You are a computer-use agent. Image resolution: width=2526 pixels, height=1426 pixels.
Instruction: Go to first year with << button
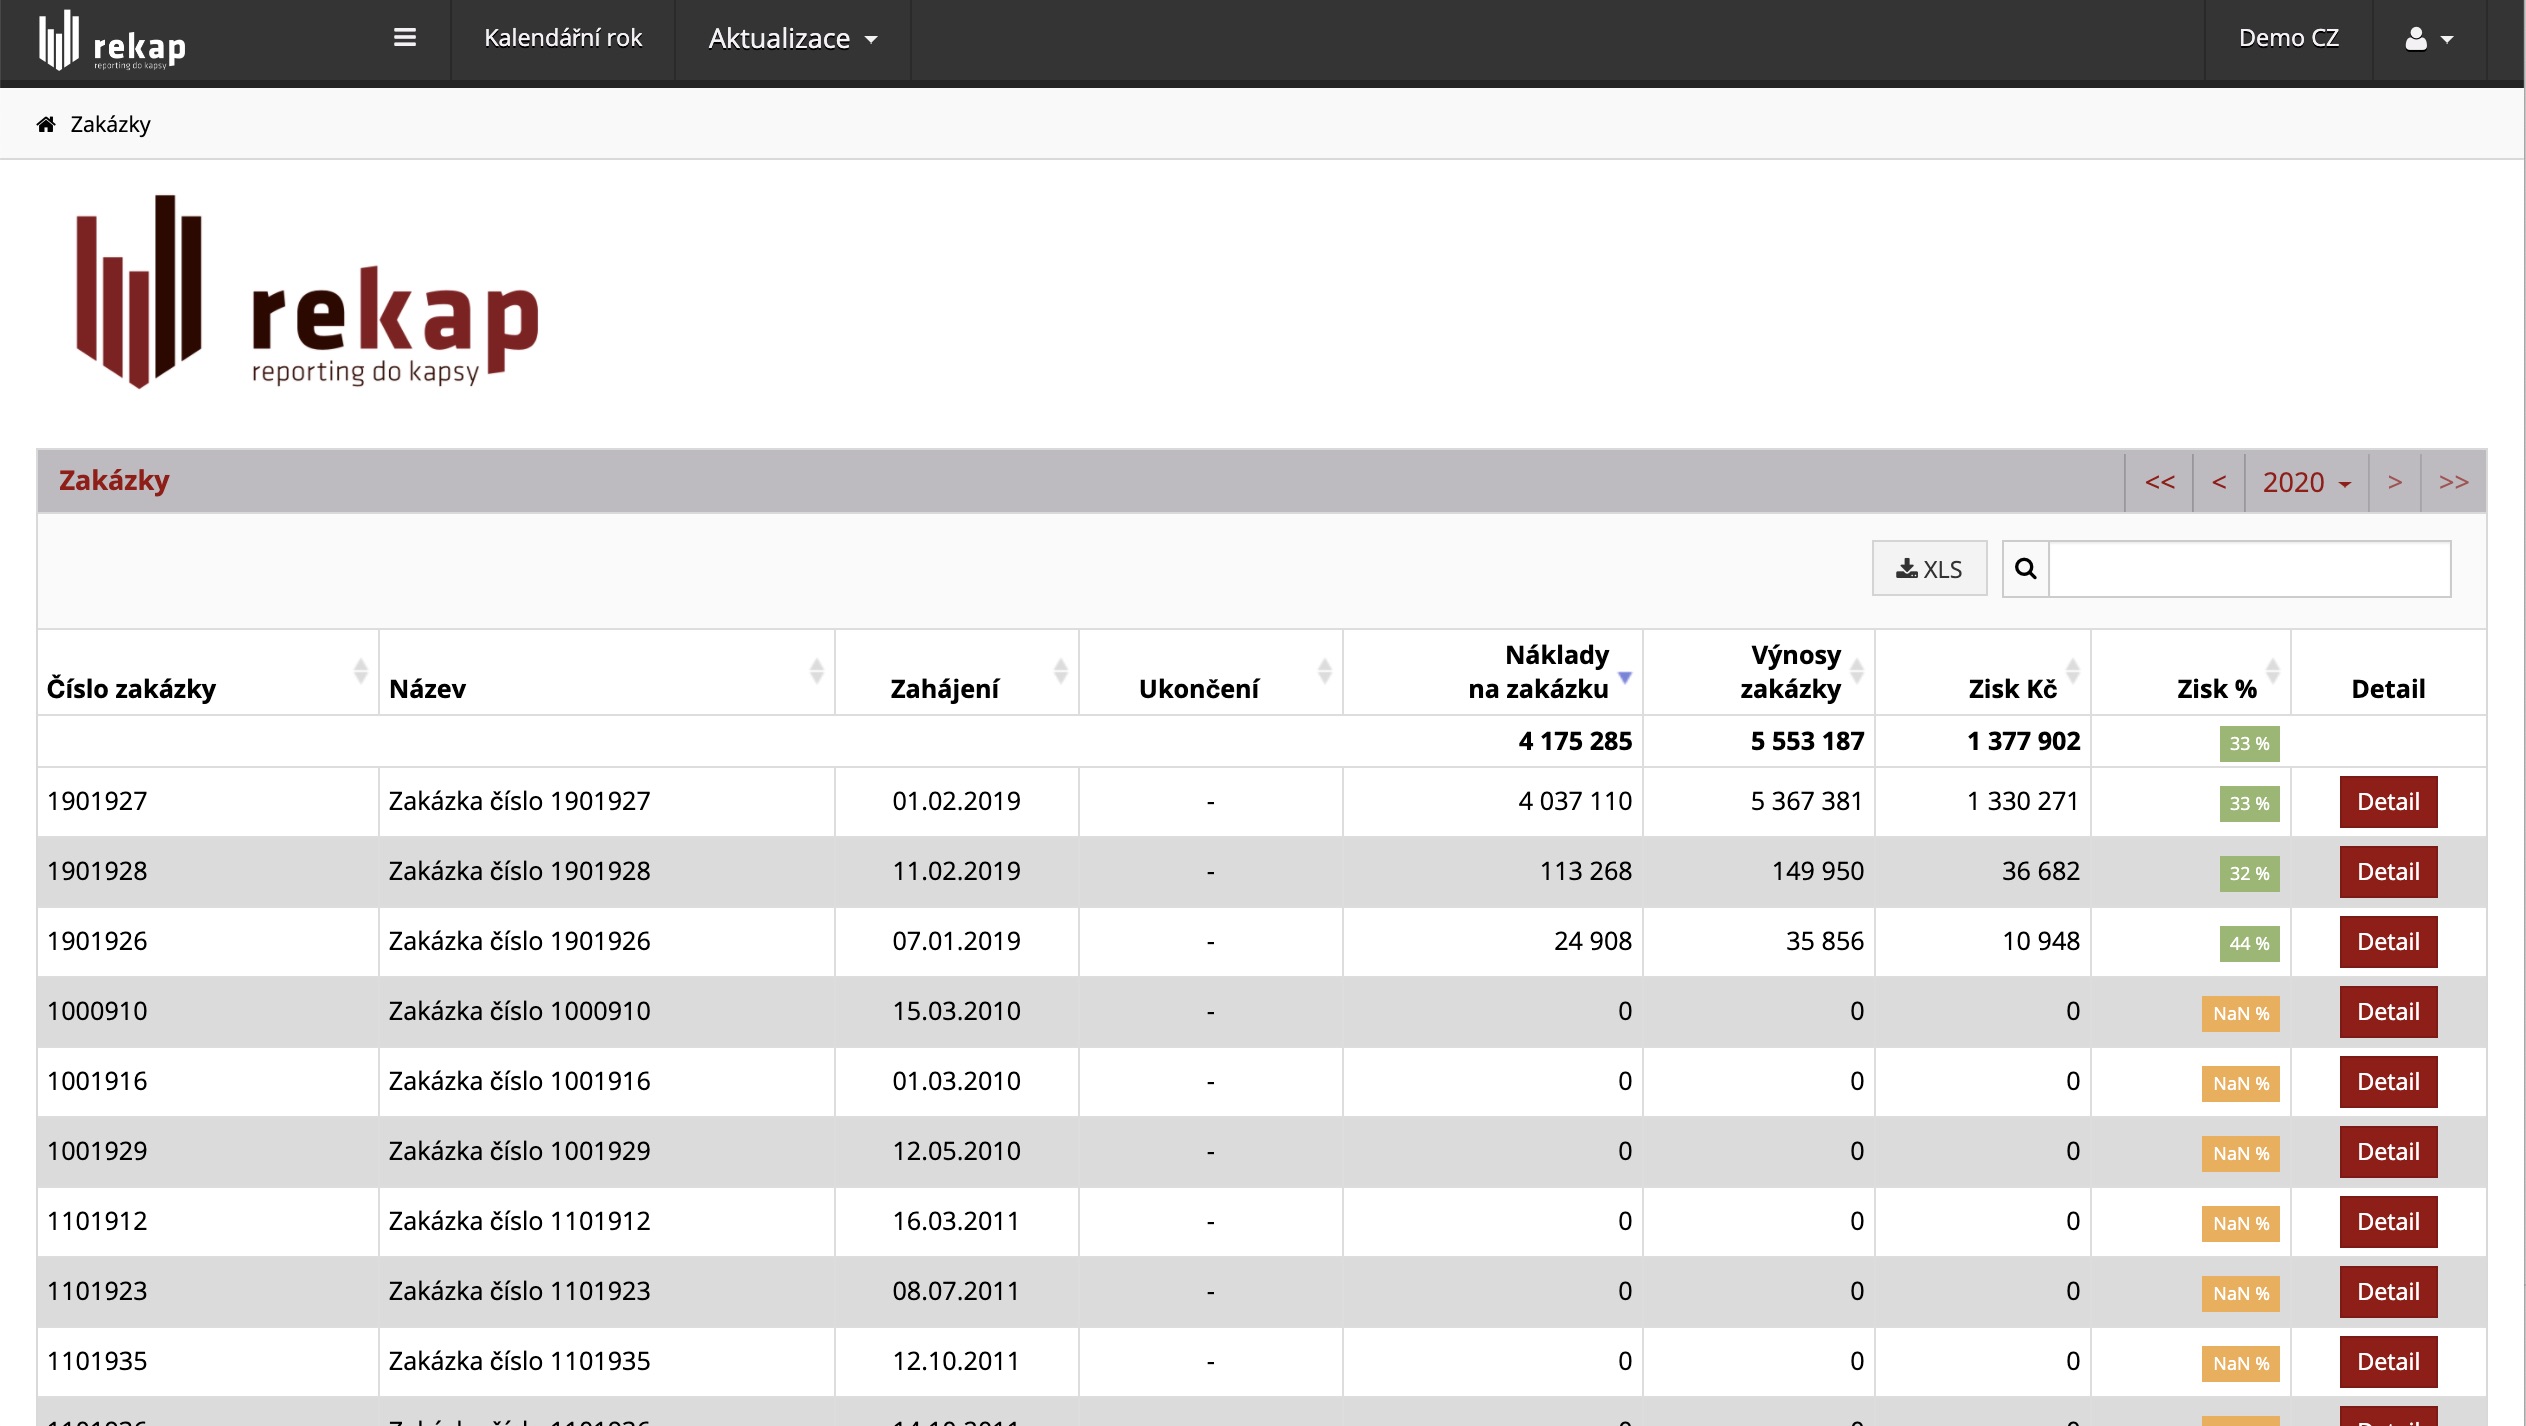[x=2159, y=482]
